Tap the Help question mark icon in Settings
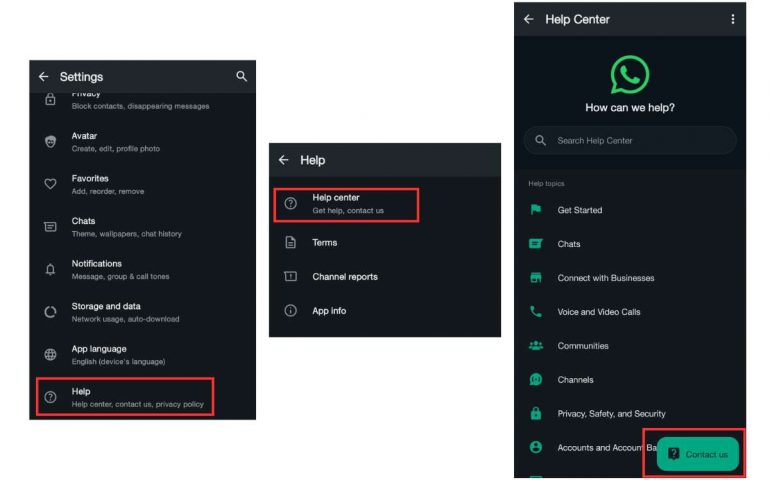Viewport: 770px width, 480px height. 50,397
